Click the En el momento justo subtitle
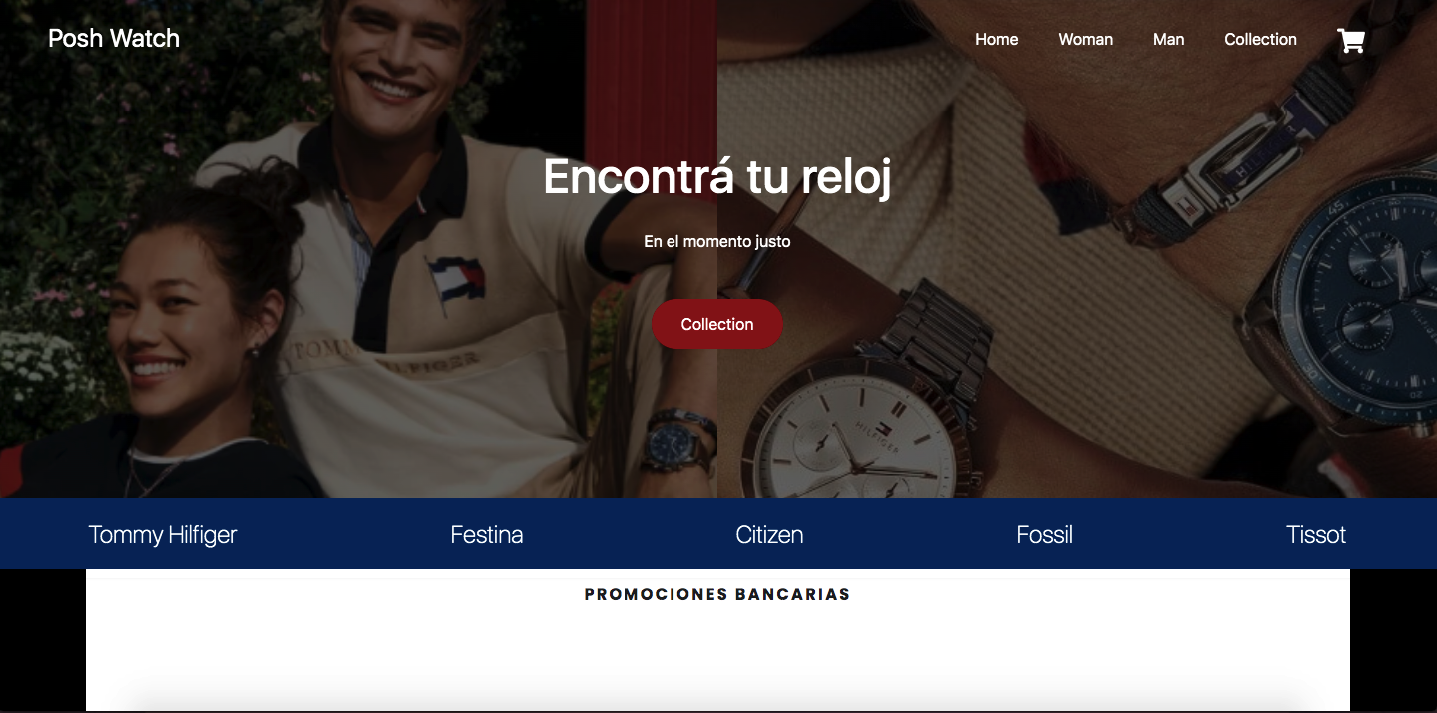The height and width of the screenshot is (713, 1437). [717, 242]
